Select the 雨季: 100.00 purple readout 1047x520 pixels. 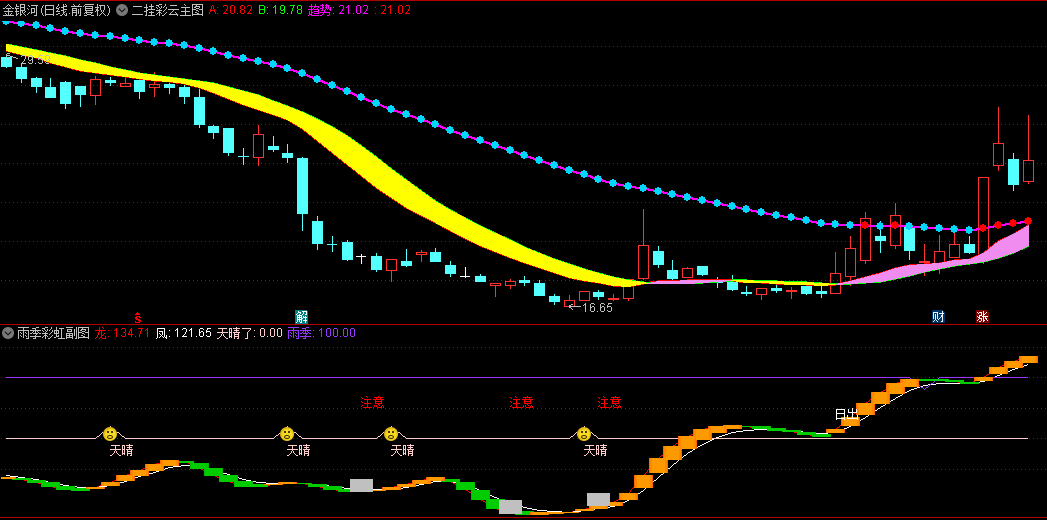click(x=321, y=332)
